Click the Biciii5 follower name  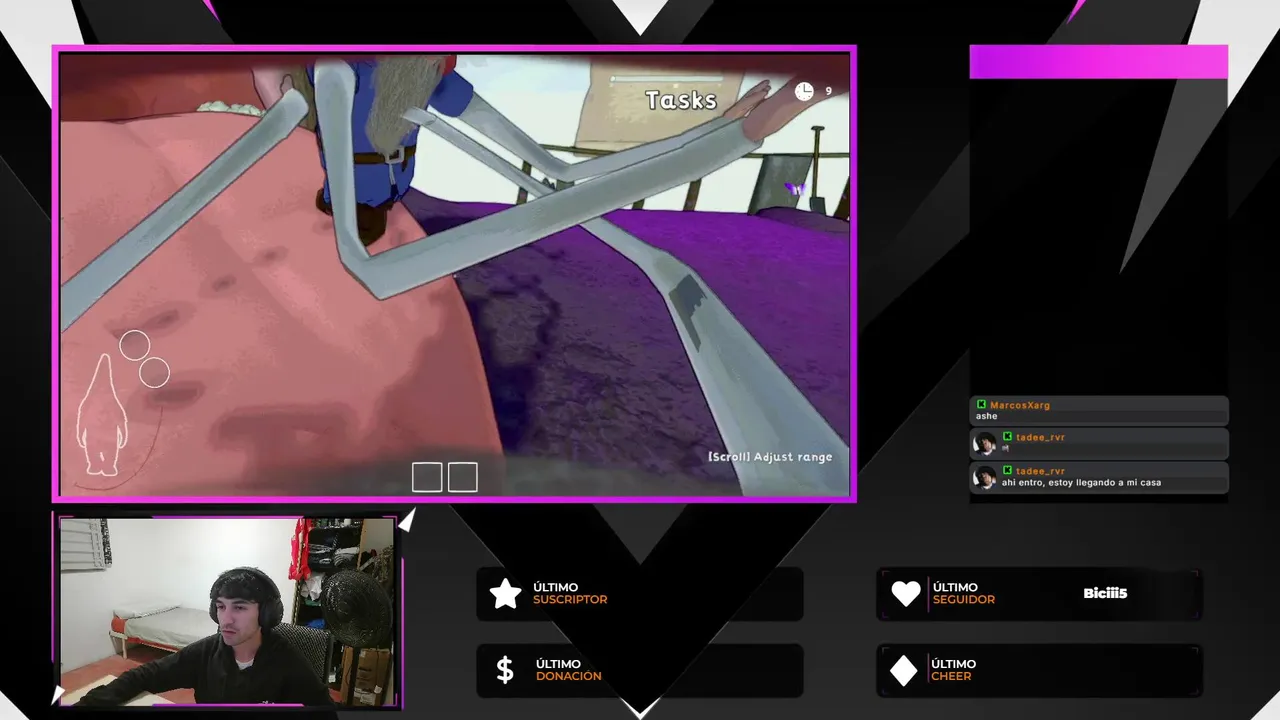(x=1105, y=594)
